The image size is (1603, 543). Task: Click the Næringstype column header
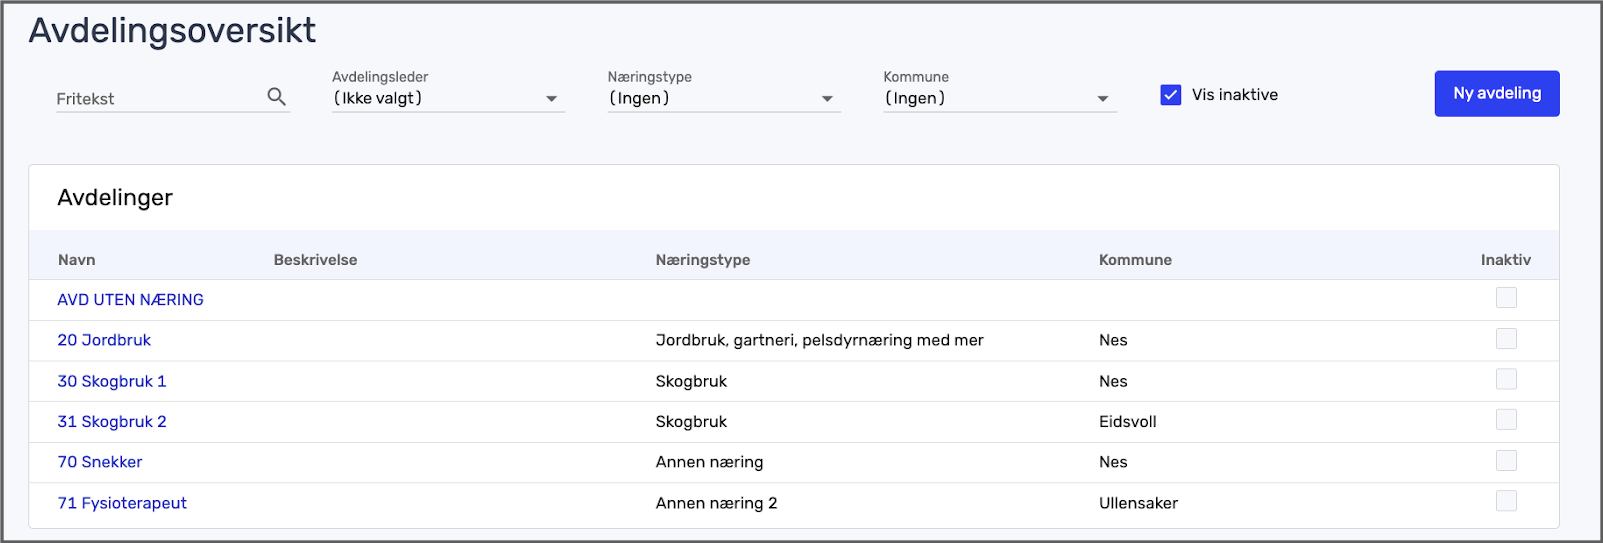pos(702,260)
